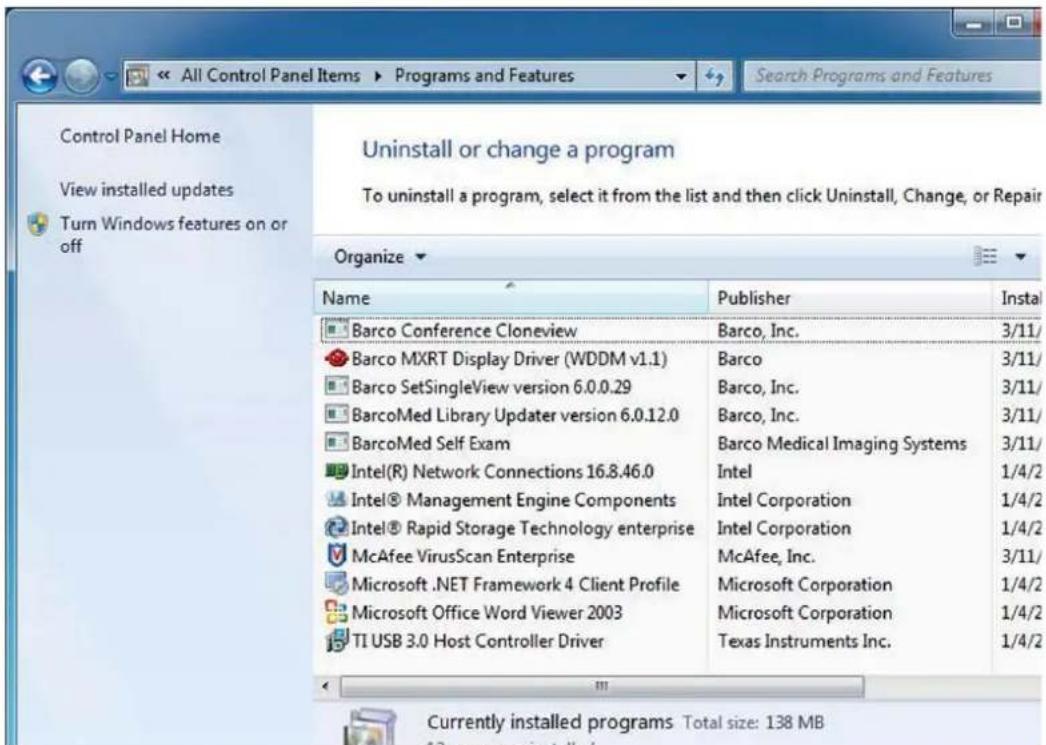Image resolution: width=1046 pixels, height=745 pixels.
Task: Select Microsoft .NET Framework 4 Client Profile
Action: 515,584
